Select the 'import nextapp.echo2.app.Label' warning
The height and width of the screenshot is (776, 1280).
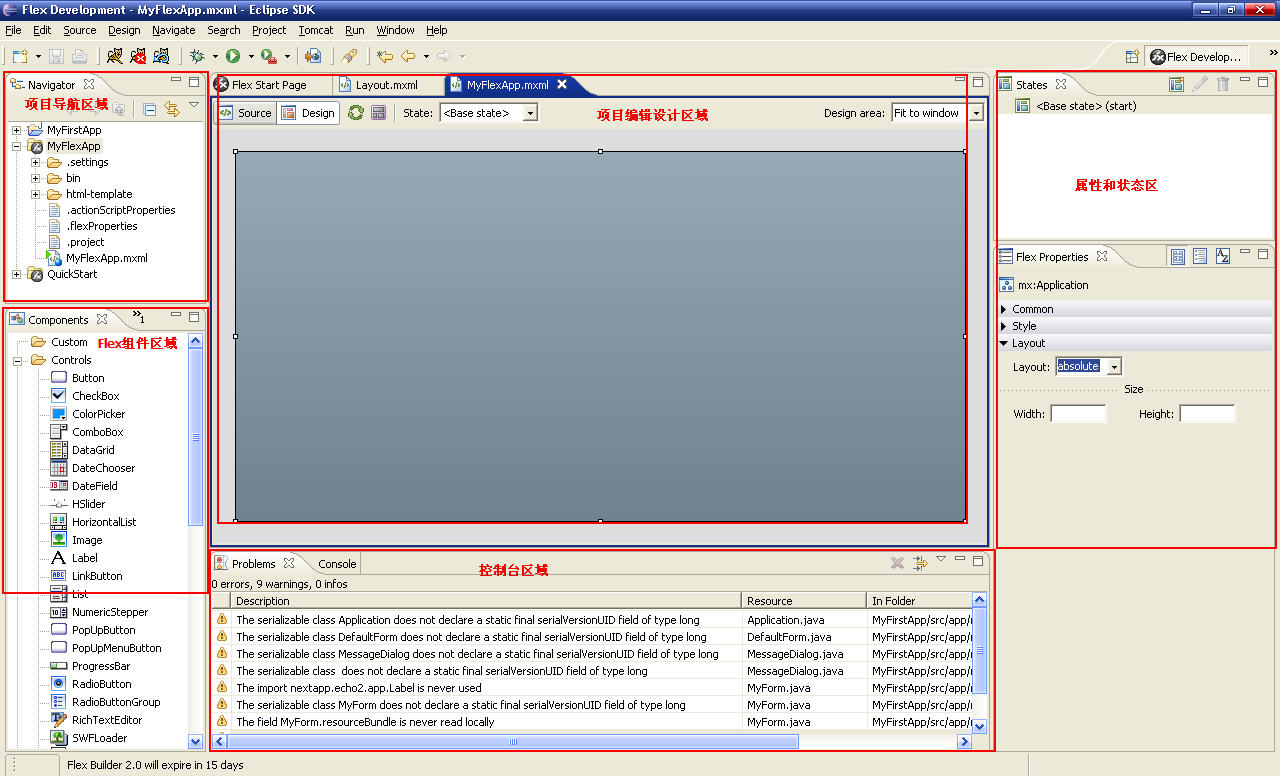click(x=358, y=688)
